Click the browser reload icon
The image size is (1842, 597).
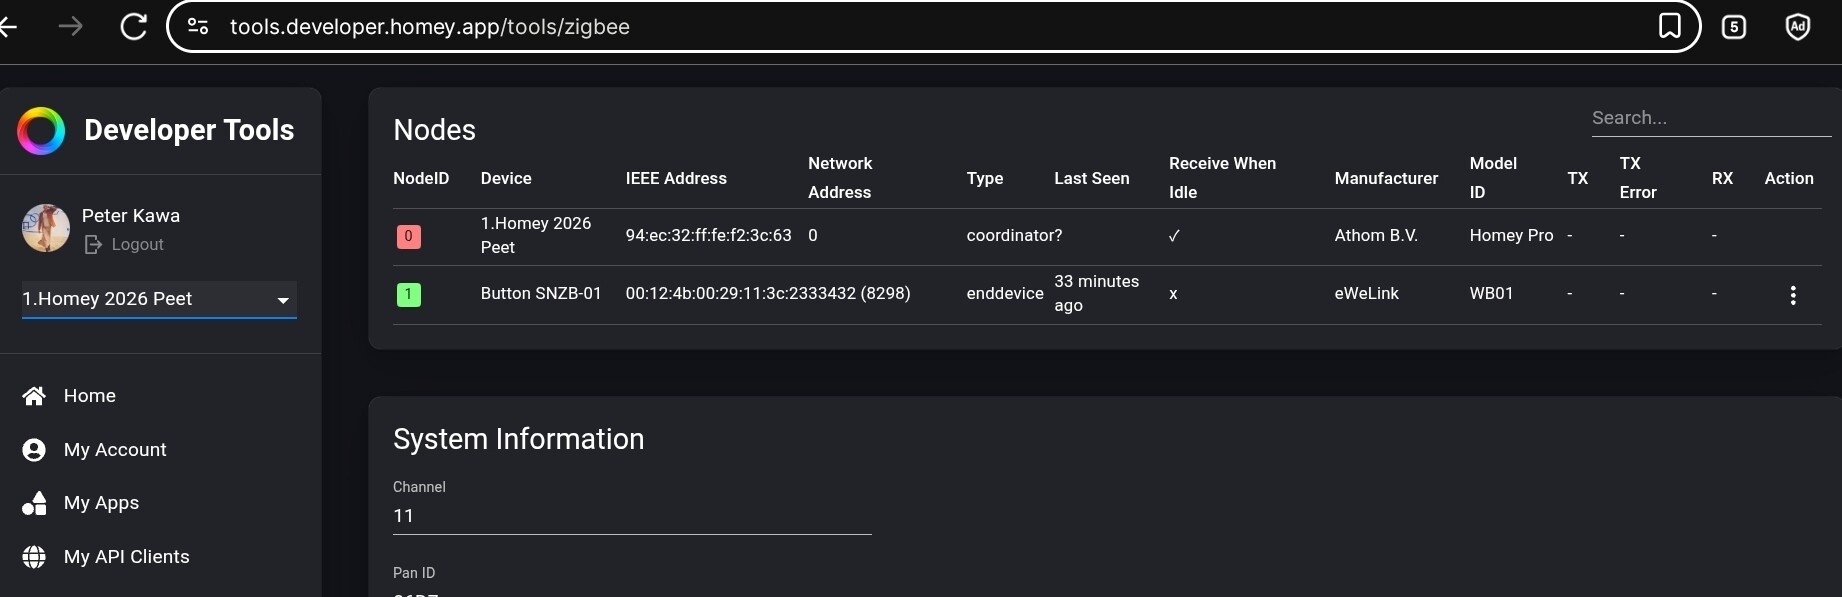coord(134,27)
